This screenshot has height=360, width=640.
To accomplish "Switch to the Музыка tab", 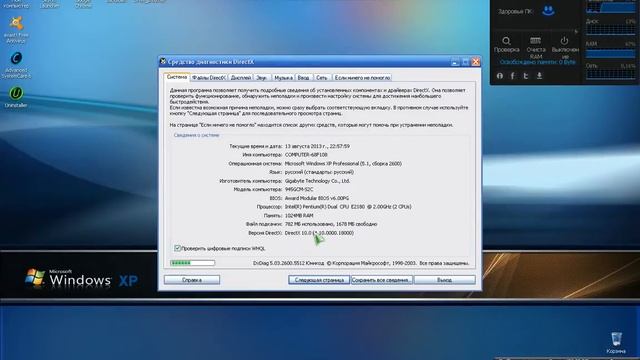I will click(x=283, y=78).
